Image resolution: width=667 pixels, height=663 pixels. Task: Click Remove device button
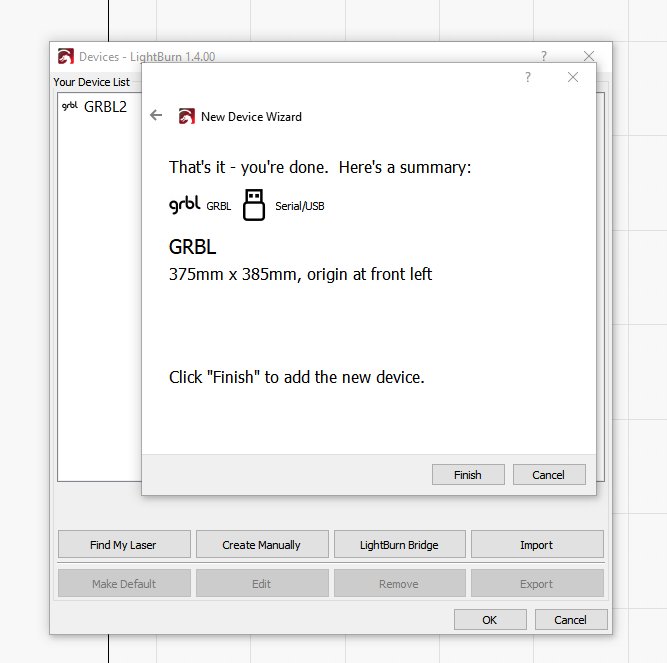[x=399, y=583]
